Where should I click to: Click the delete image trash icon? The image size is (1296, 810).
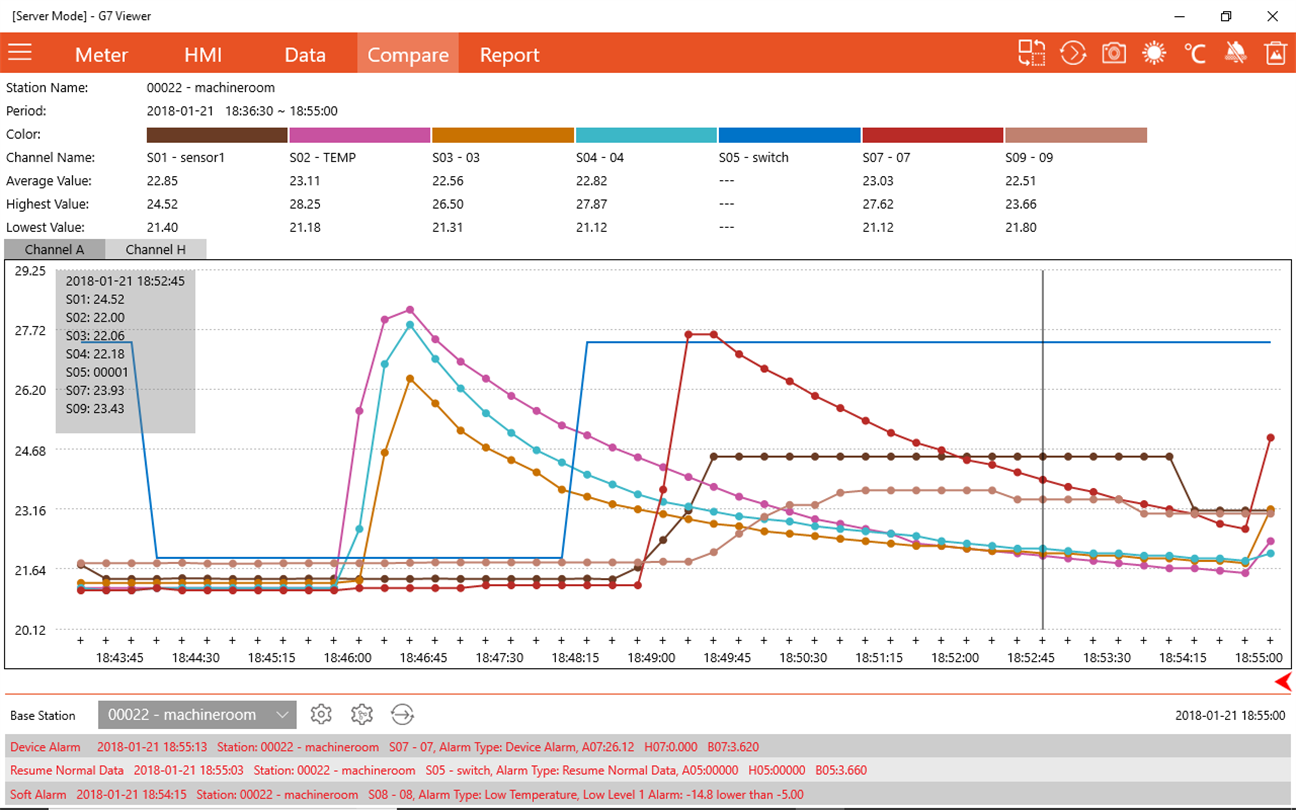point(1275,53)
